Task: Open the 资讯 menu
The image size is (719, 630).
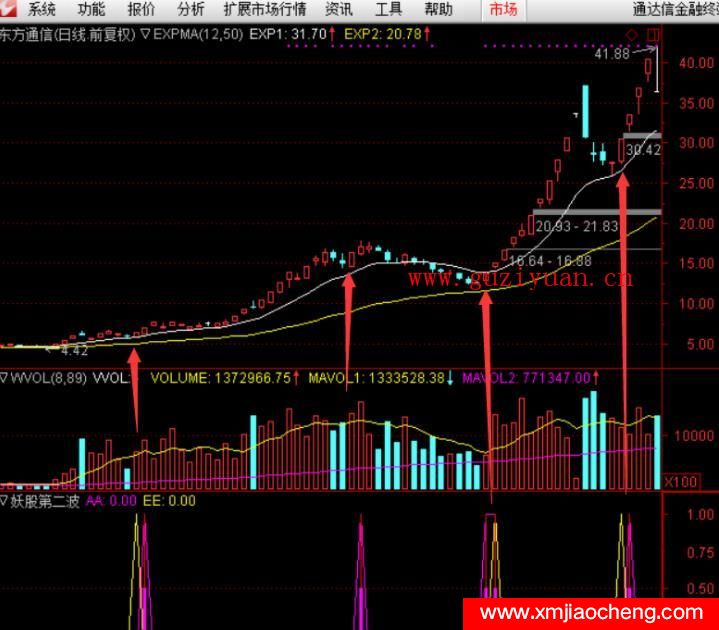Action: click(x=339, y=10)
